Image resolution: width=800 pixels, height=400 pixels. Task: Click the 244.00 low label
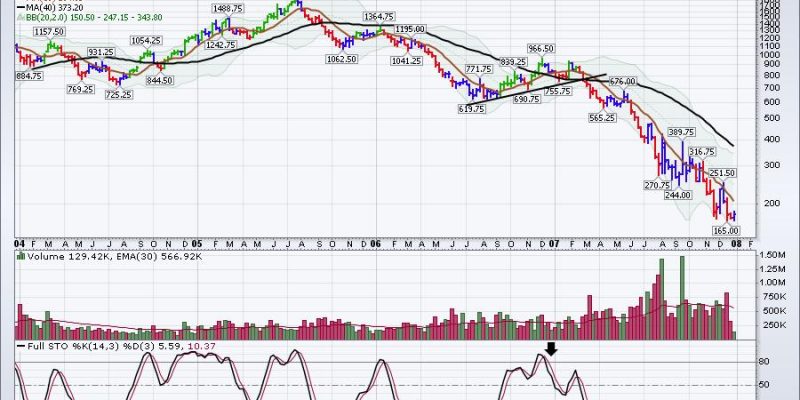678,195
